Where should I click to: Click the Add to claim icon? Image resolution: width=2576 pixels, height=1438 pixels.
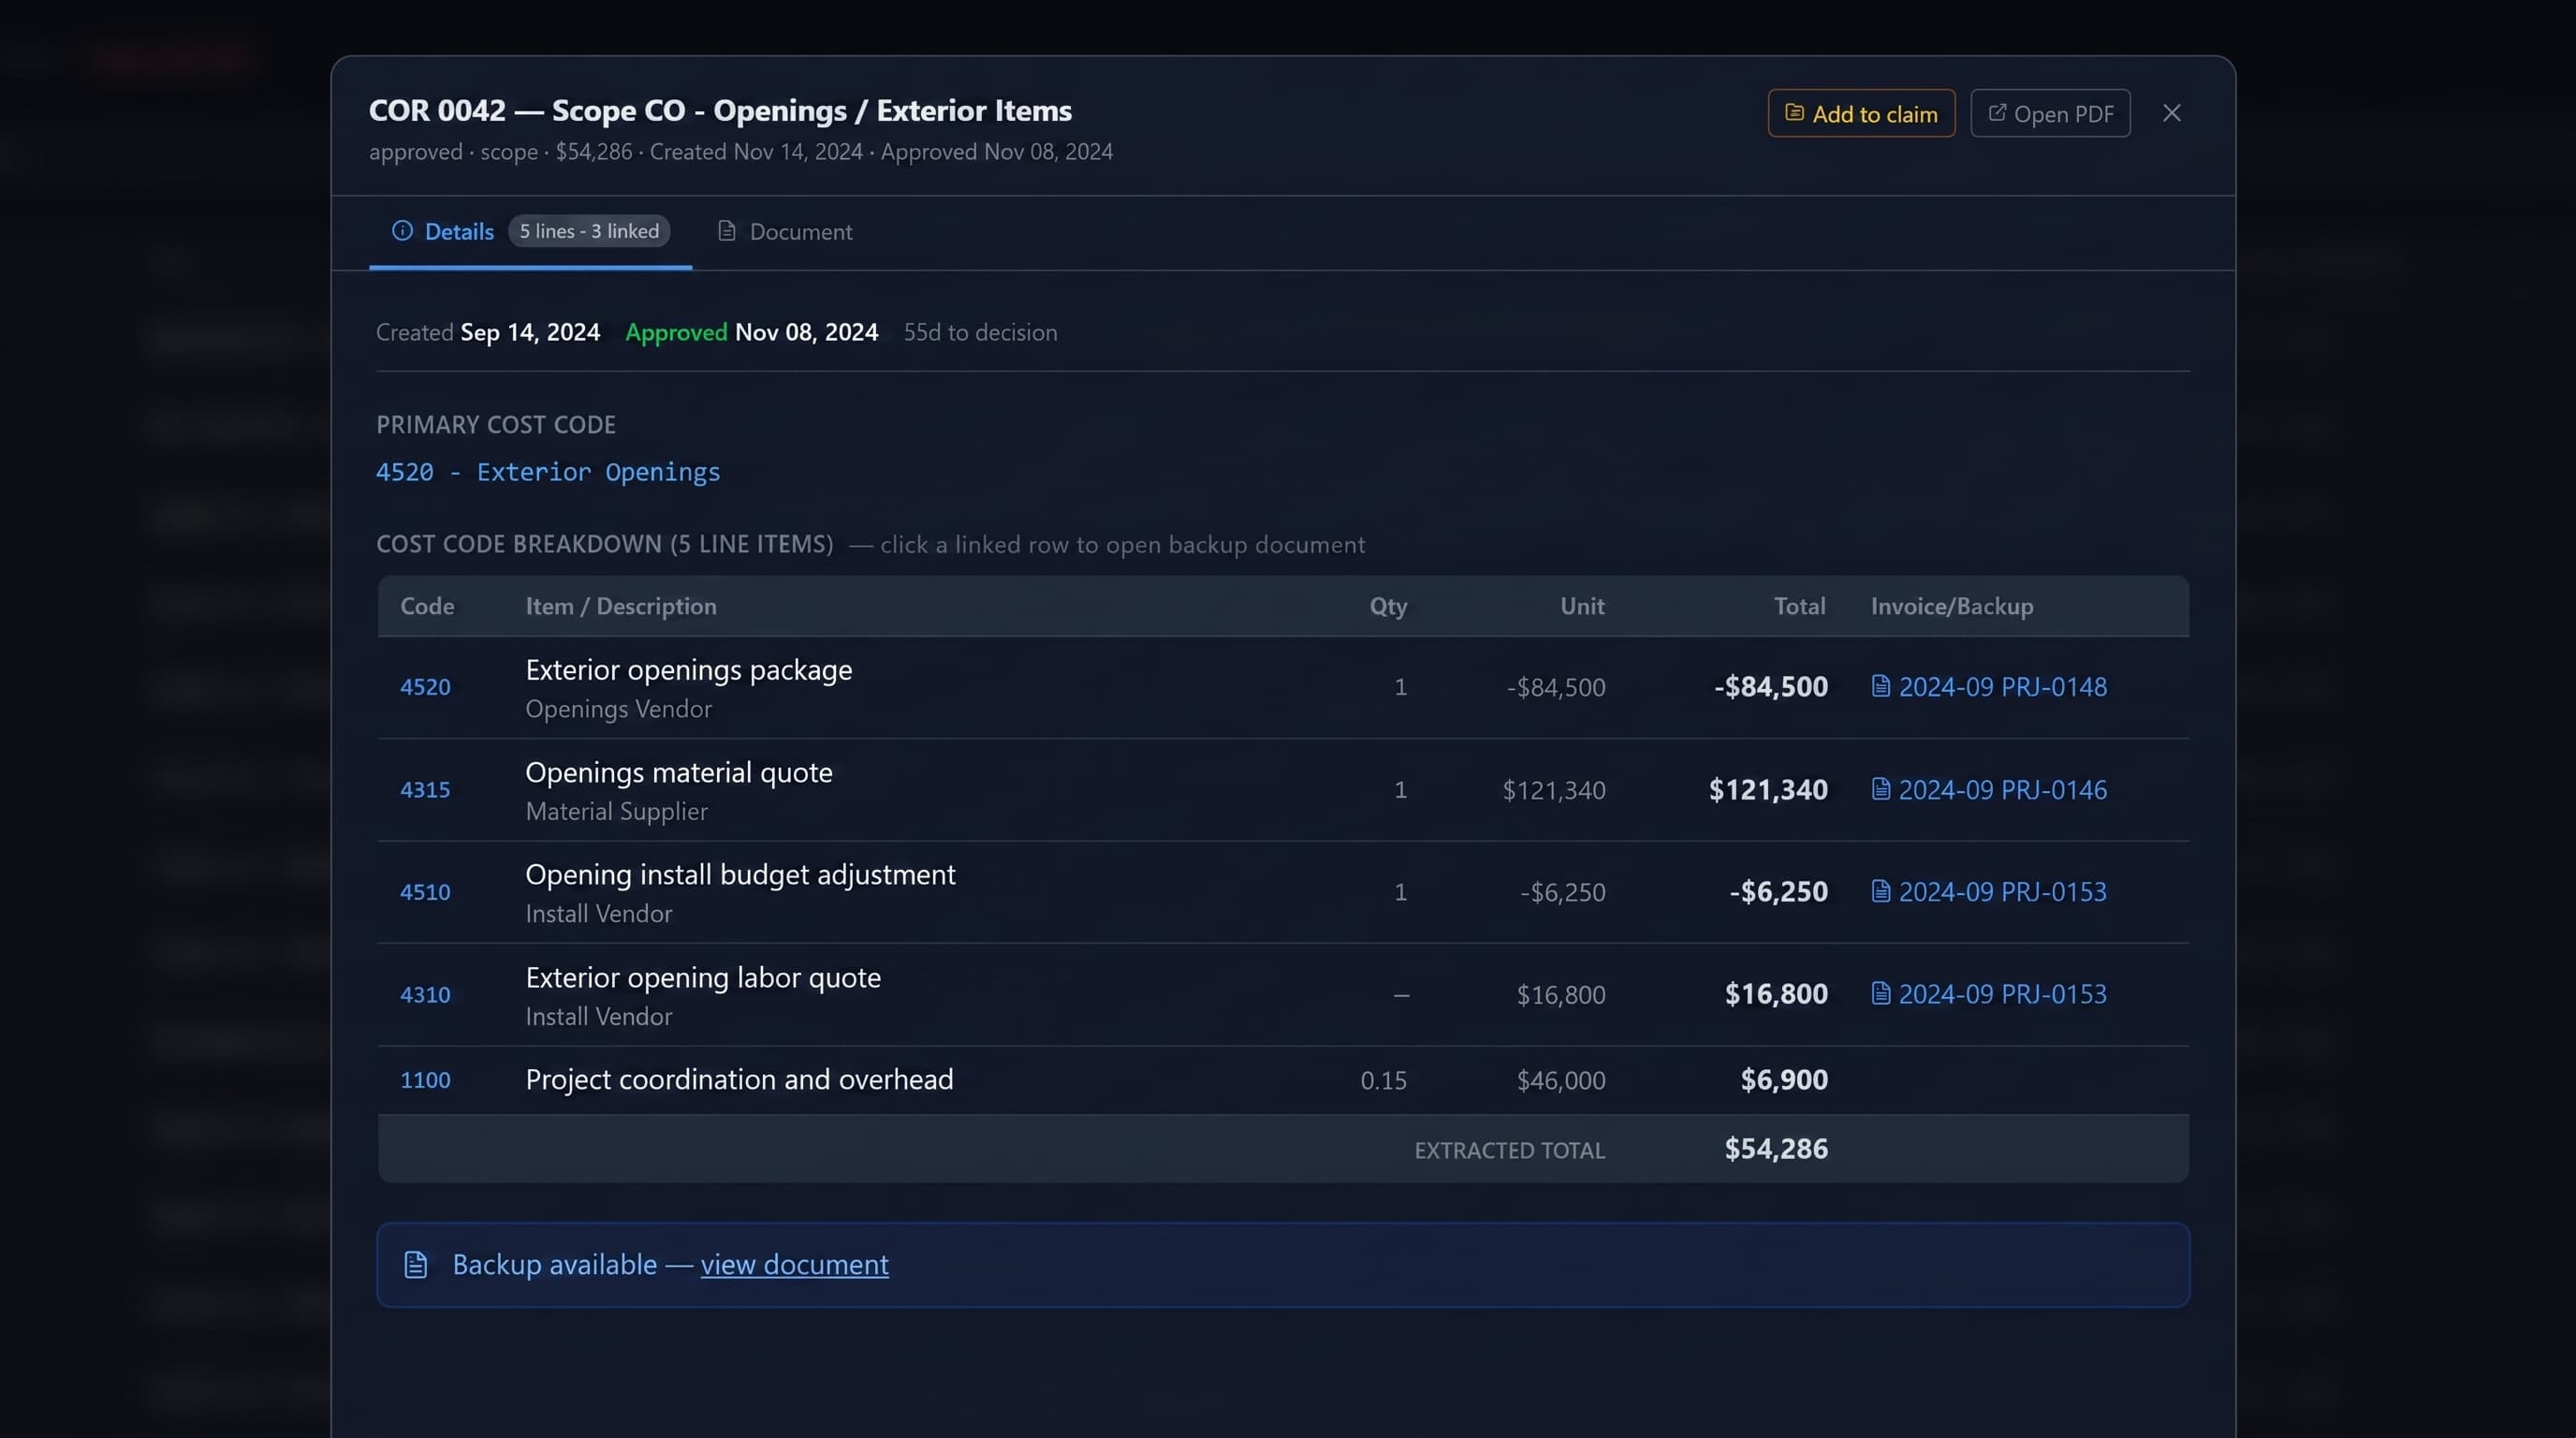pyautogui.click(x=1794, y=113)
